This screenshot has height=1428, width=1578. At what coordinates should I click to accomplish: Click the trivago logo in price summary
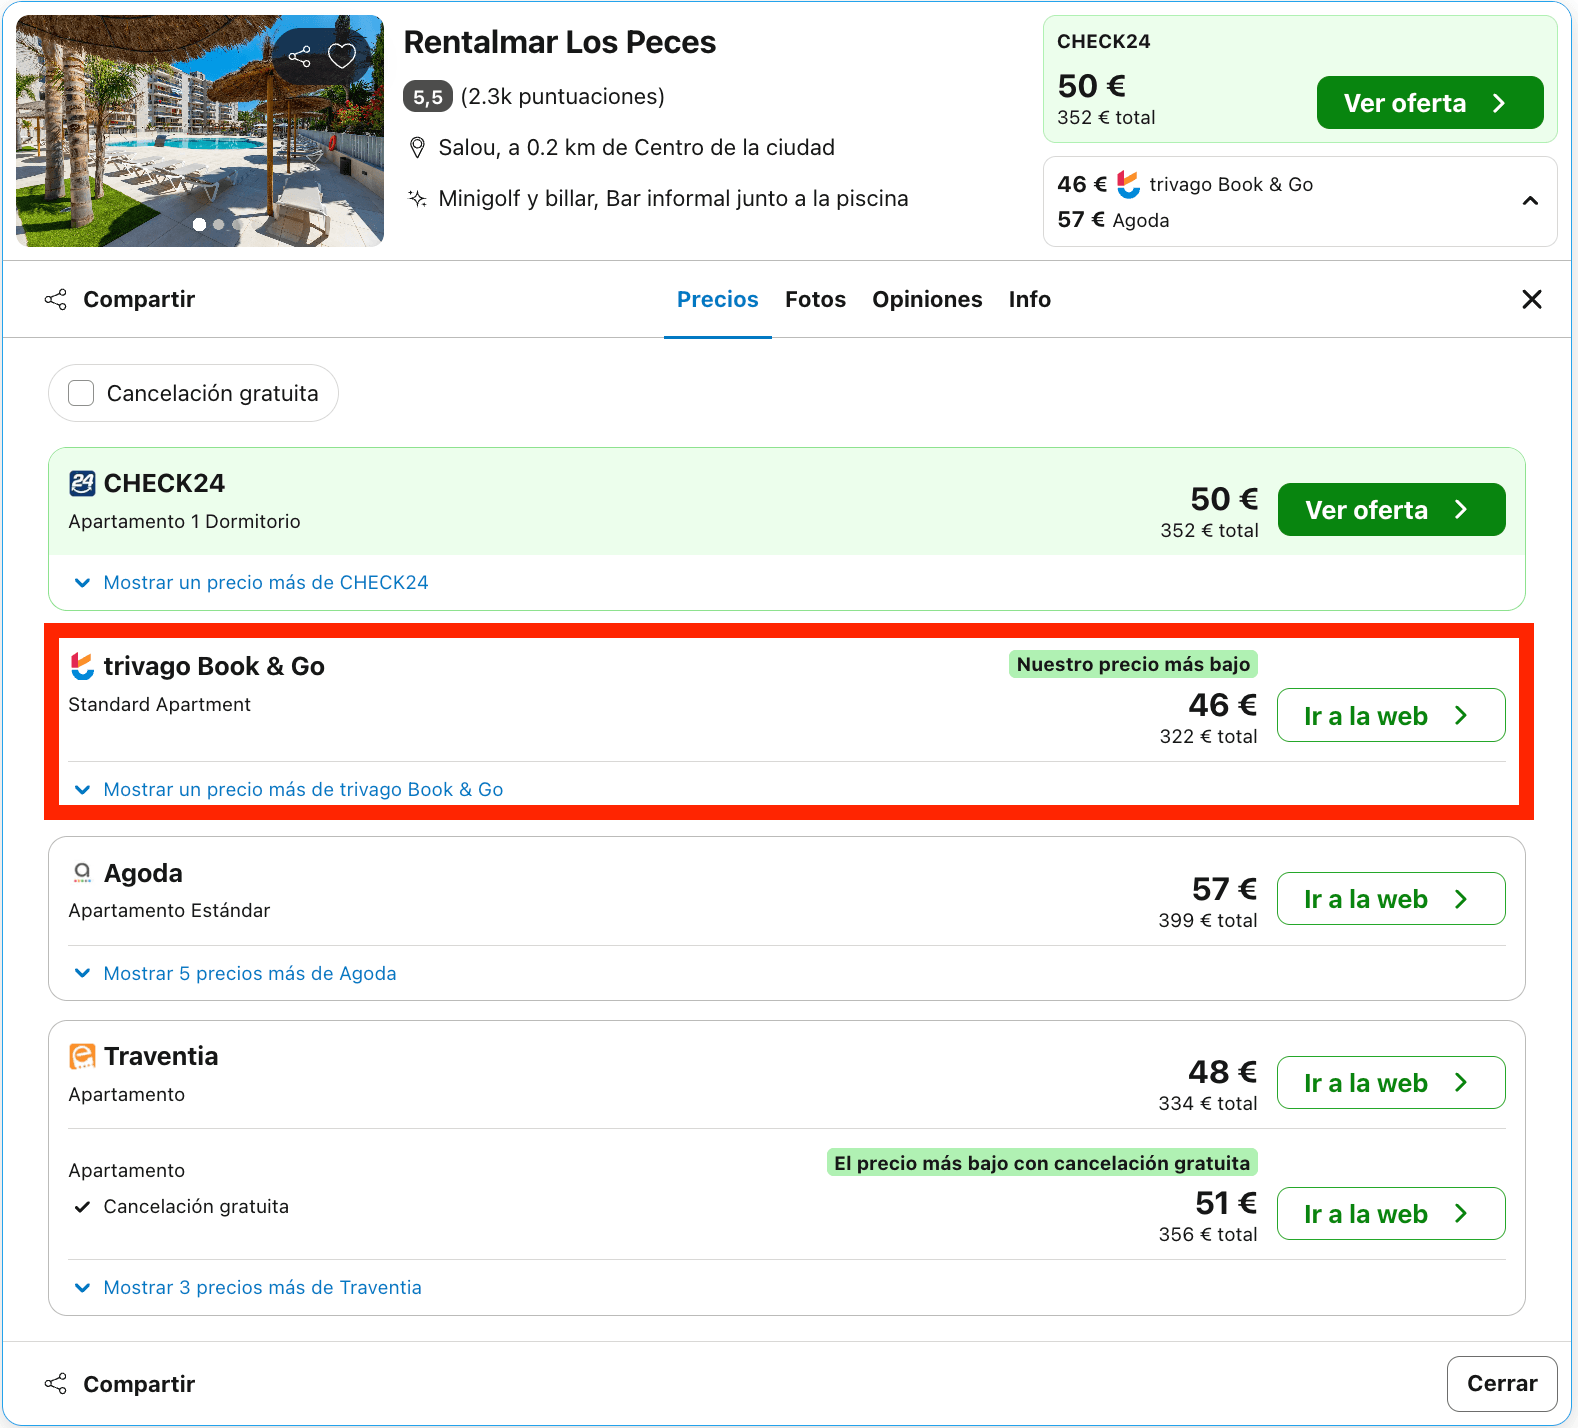[1128, 184]
